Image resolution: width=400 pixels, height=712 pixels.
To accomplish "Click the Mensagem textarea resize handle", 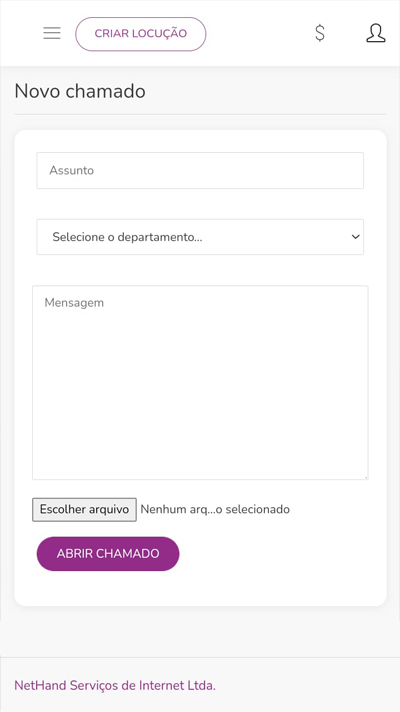I will pos(365,477).
